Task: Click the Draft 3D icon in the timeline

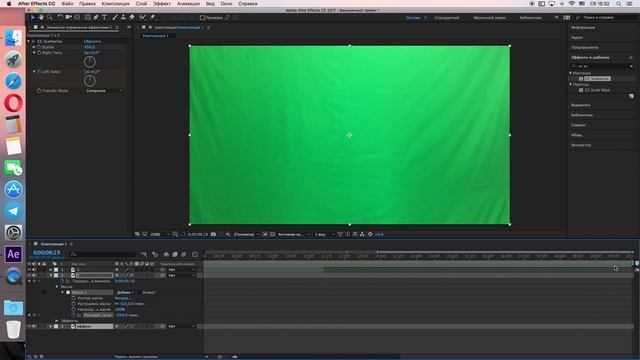Action: click(155, 254)
